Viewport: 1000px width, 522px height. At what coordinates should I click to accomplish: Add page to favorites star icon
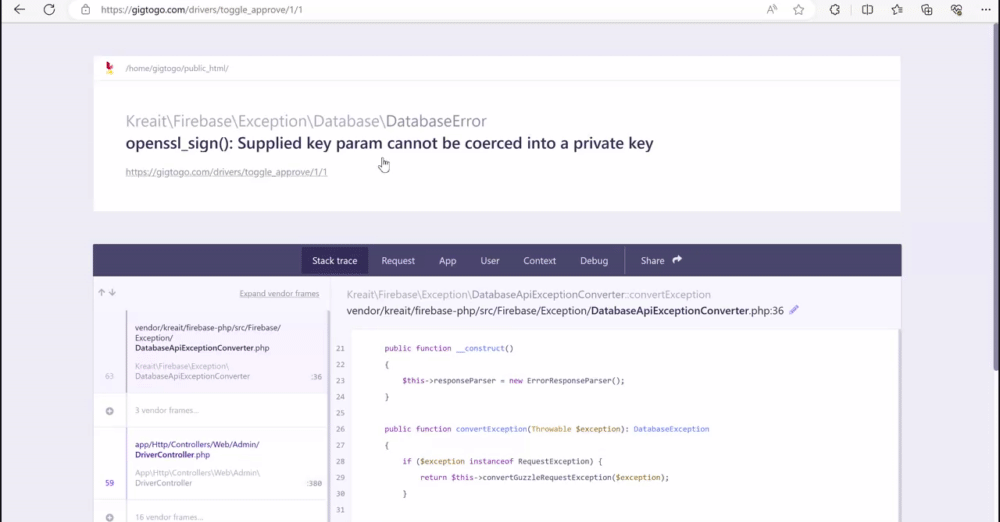(x=798, y=10)
